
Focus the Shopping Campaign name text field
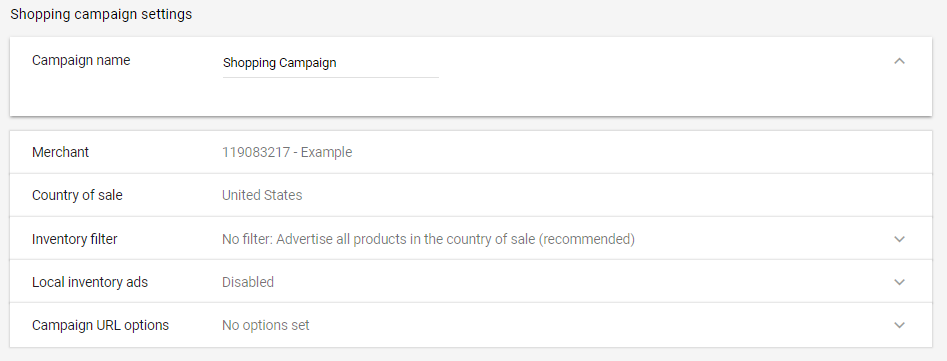pos(330,63)
